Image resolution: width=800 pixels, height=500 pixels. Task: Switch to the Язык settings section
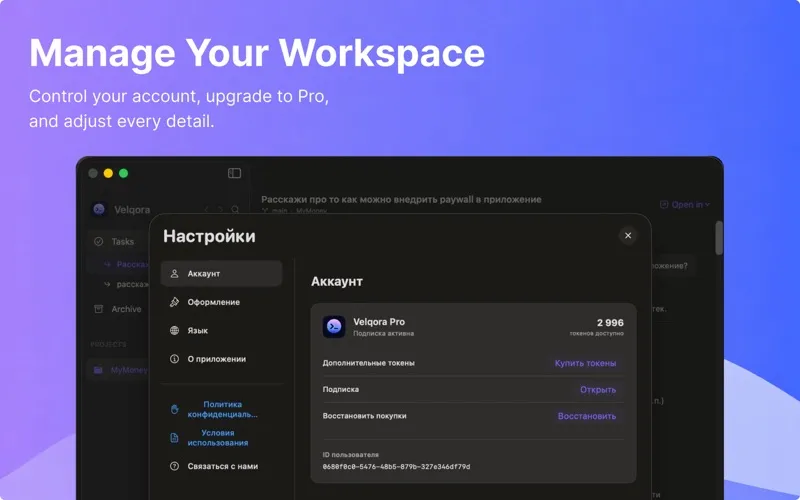(221, 331)
